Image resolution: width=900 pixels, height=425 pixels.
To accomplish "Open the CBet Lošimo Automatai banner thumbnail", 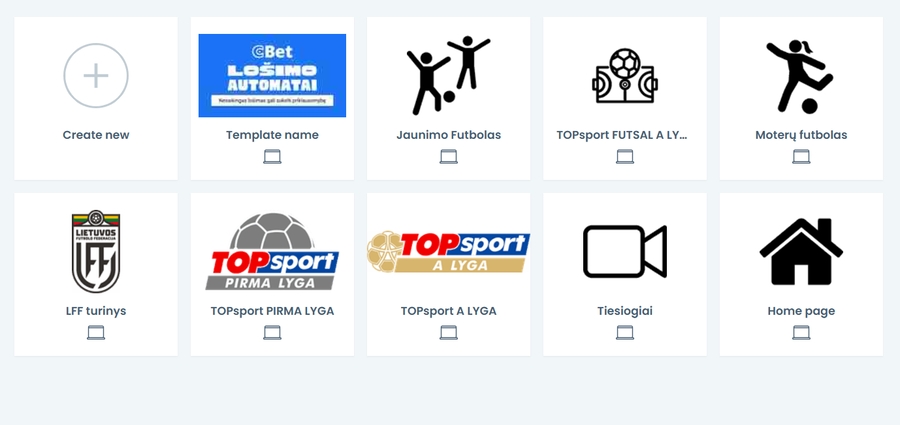I will coord(272,75).
